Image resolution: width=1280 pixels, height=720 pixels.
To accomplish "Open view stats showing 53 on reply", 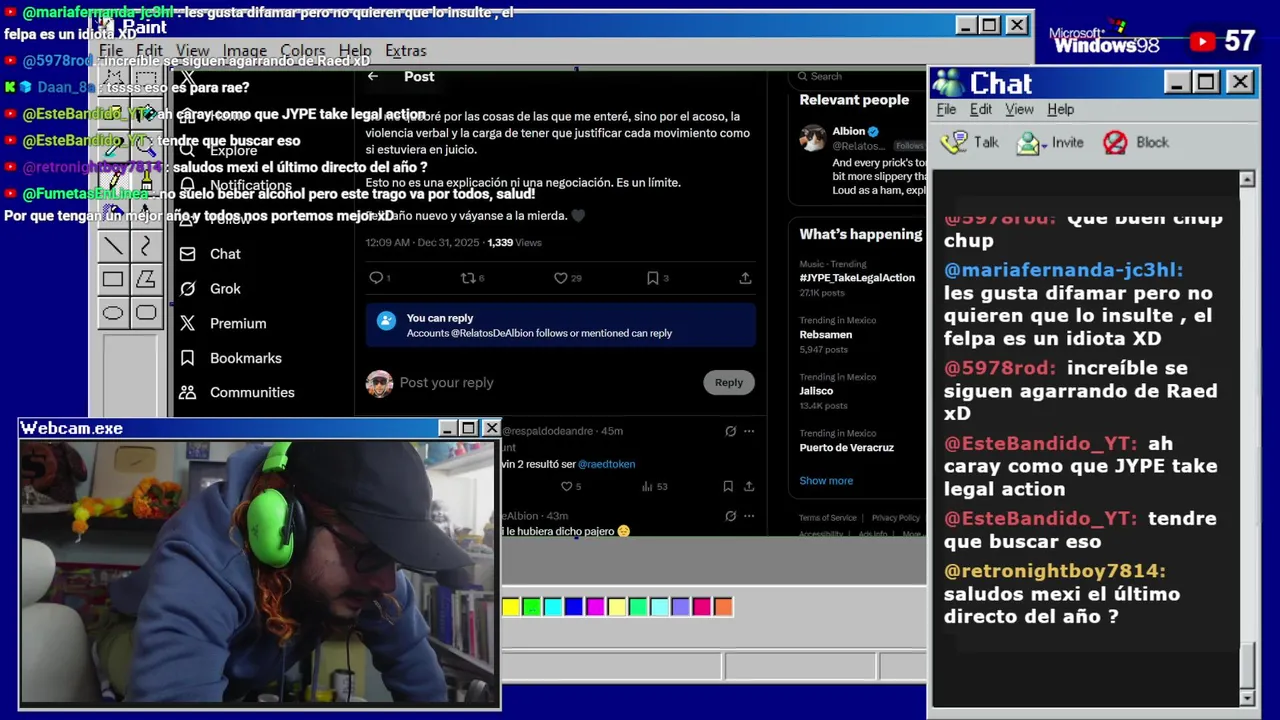I will coord(655,486).
